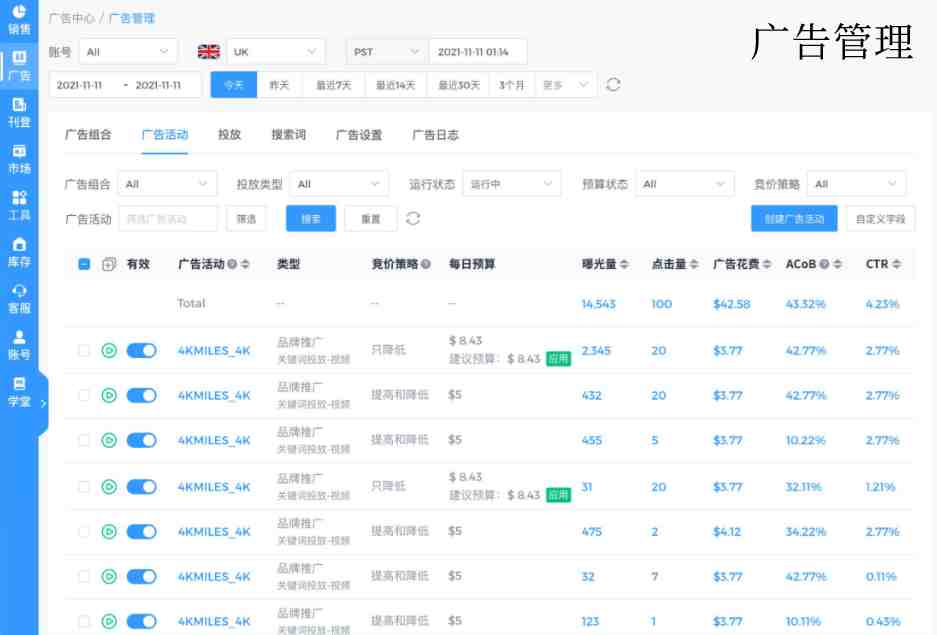Image resolution: width=937 pixels, height=635 pixels.
Task: Click the 创建广告活动 button
Action: point(794,218)
